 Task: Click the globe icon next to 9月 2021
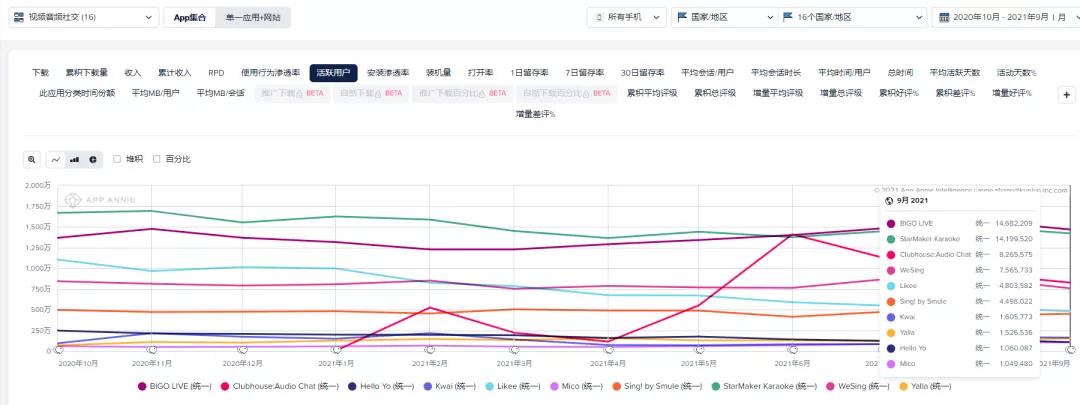[889, 200]
